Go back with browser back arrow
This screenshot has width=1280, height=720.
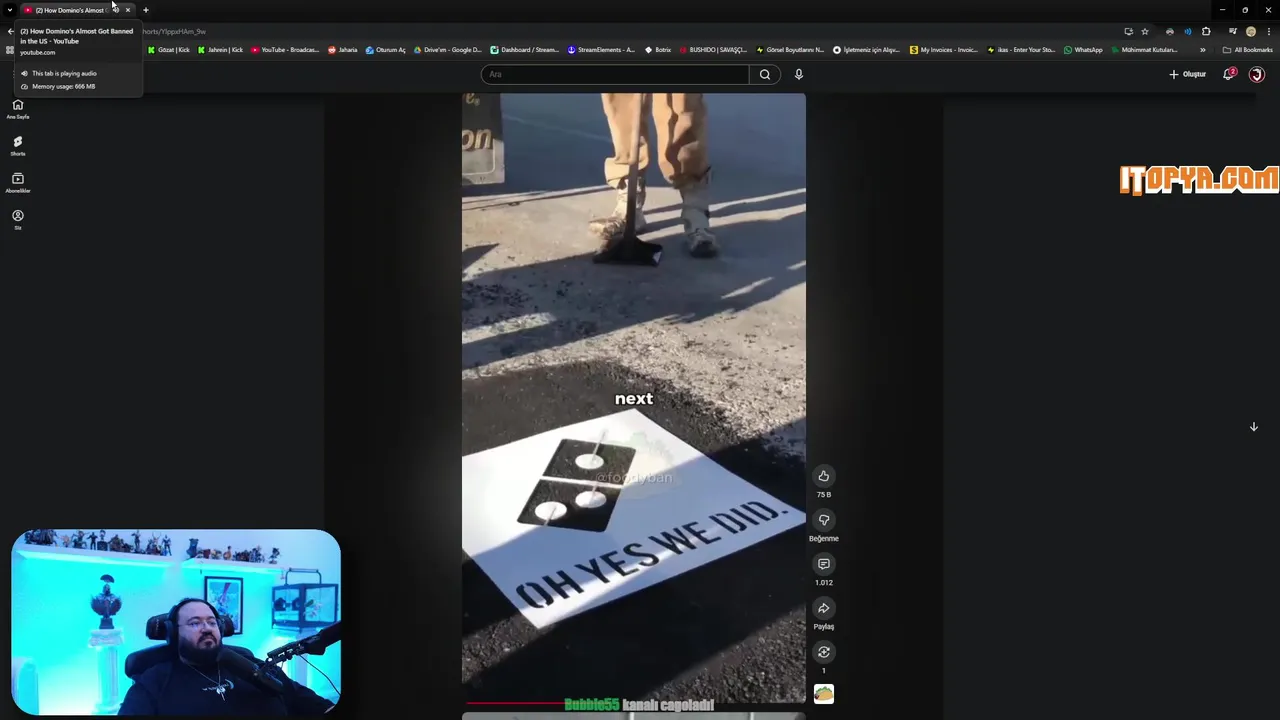(10, 31)
